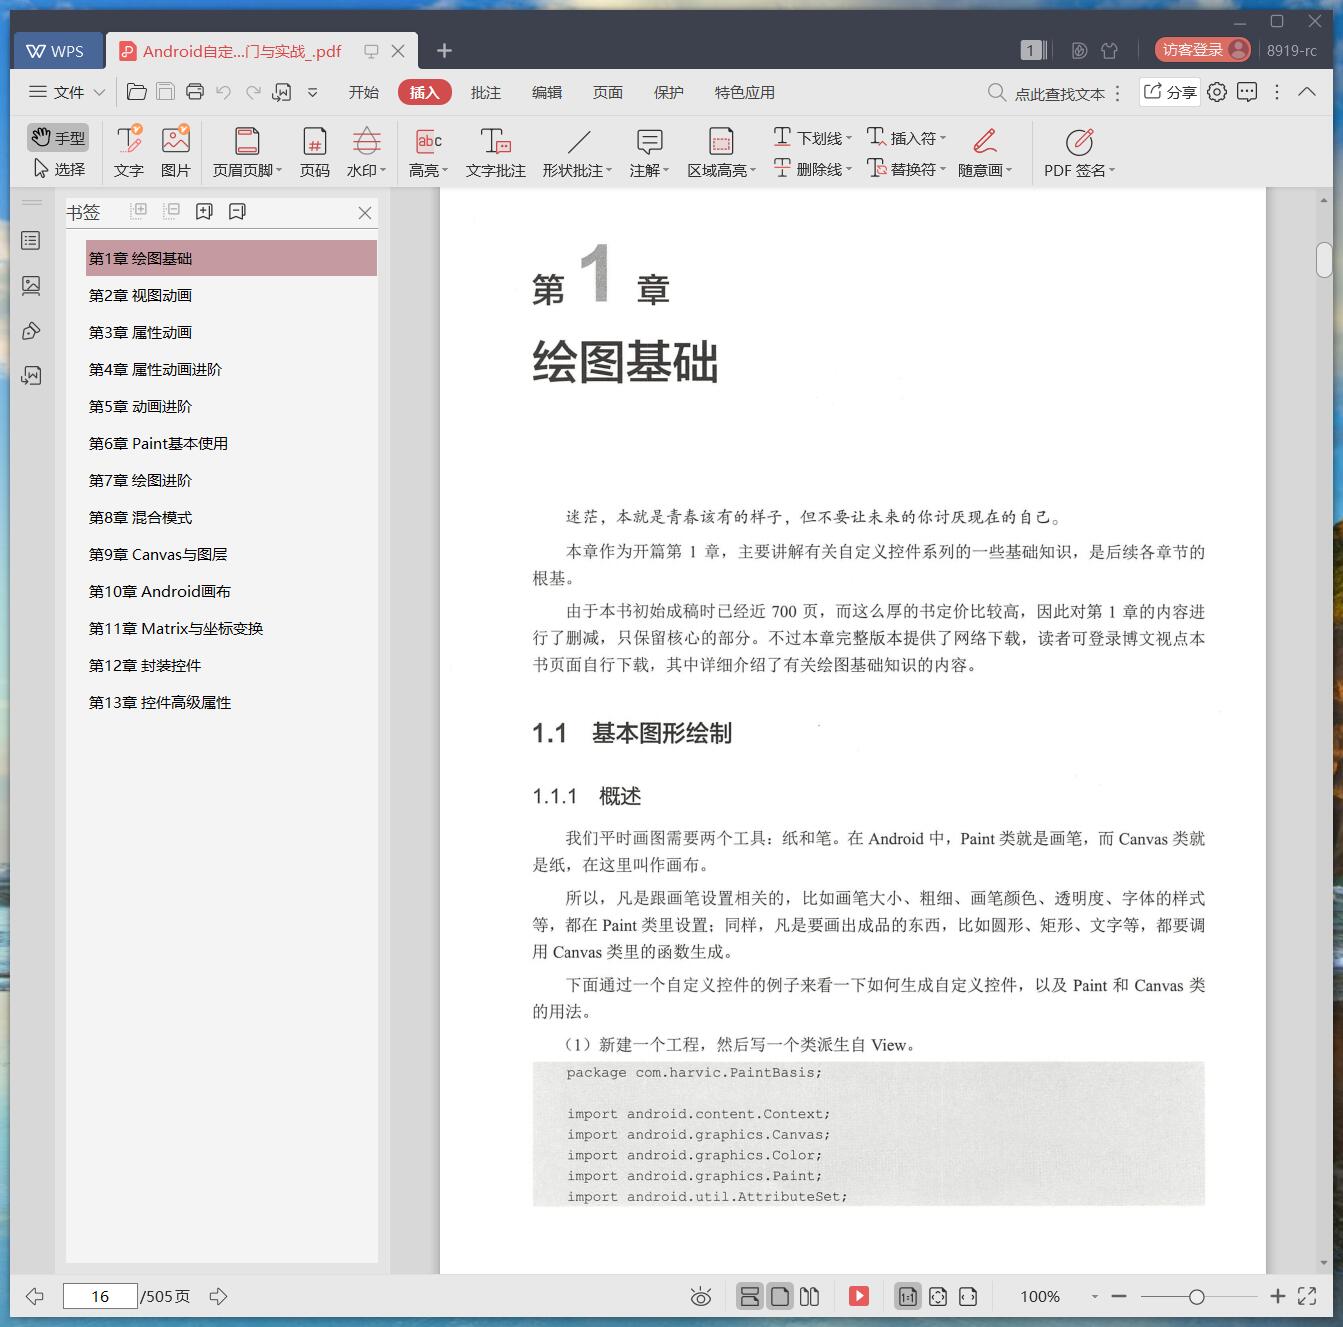Switch to the 编辑 ribbon tab
The height and width of the screenshot is (1327, 1343).
pyautogui.click(x=546, y=92)
